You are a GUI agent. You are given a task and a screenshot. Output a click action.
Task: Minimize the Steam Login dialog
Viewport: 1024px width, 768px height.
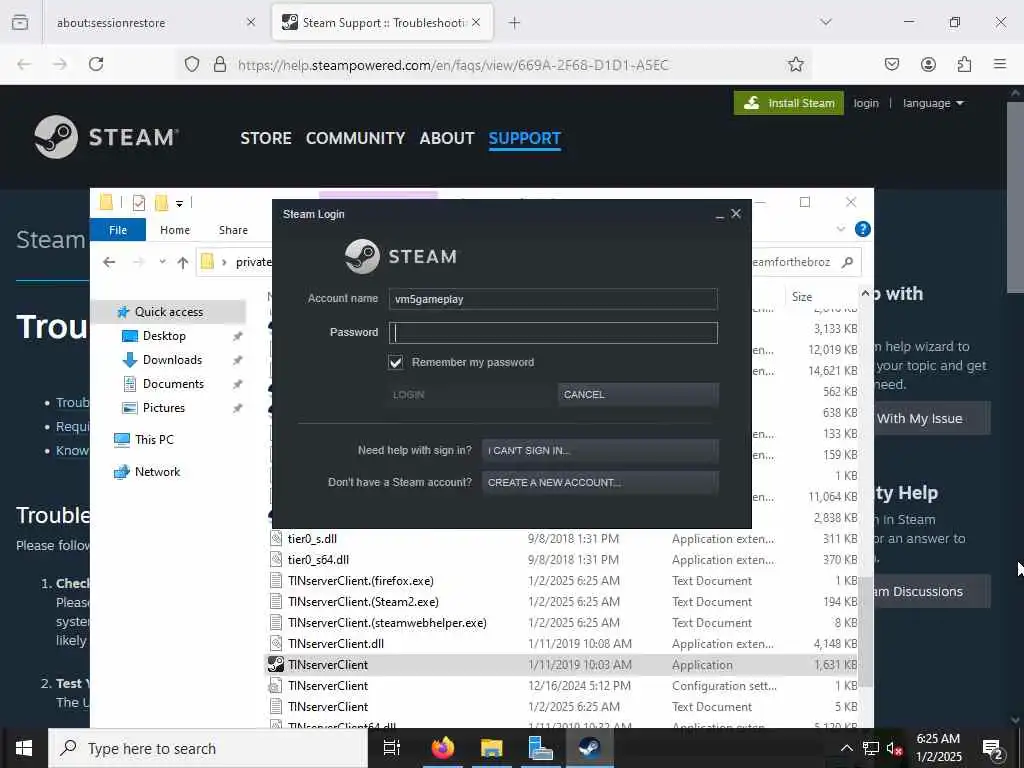720,215
